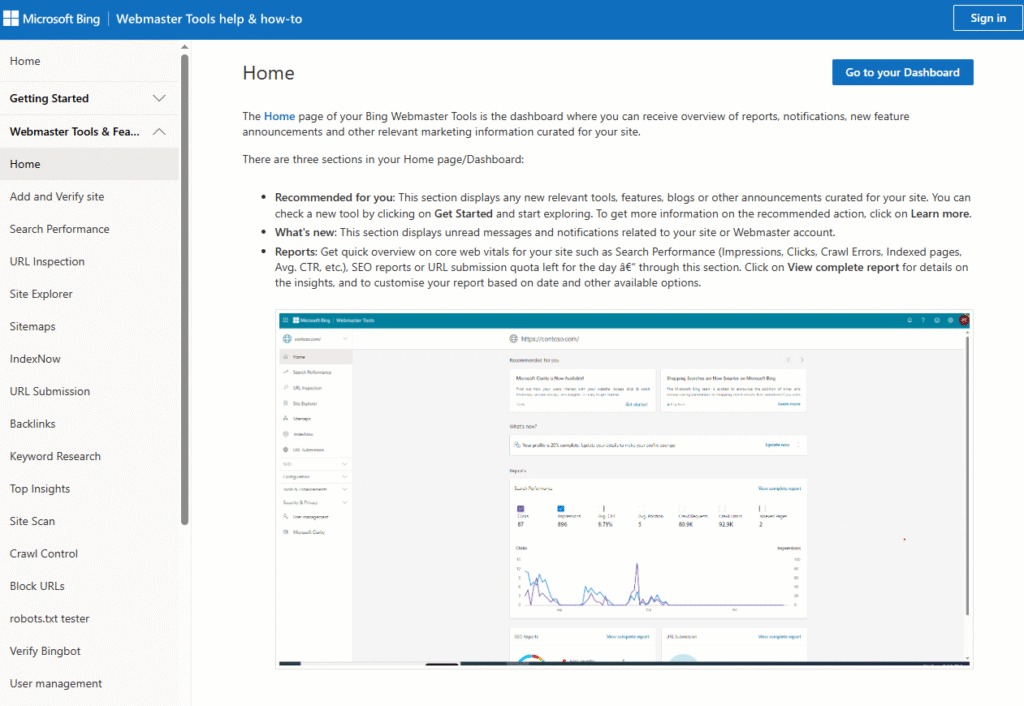The height and width of the screenshot is (706, 1024).
Task: Open Add and Verify site page
Action: [x=57, y=197]
